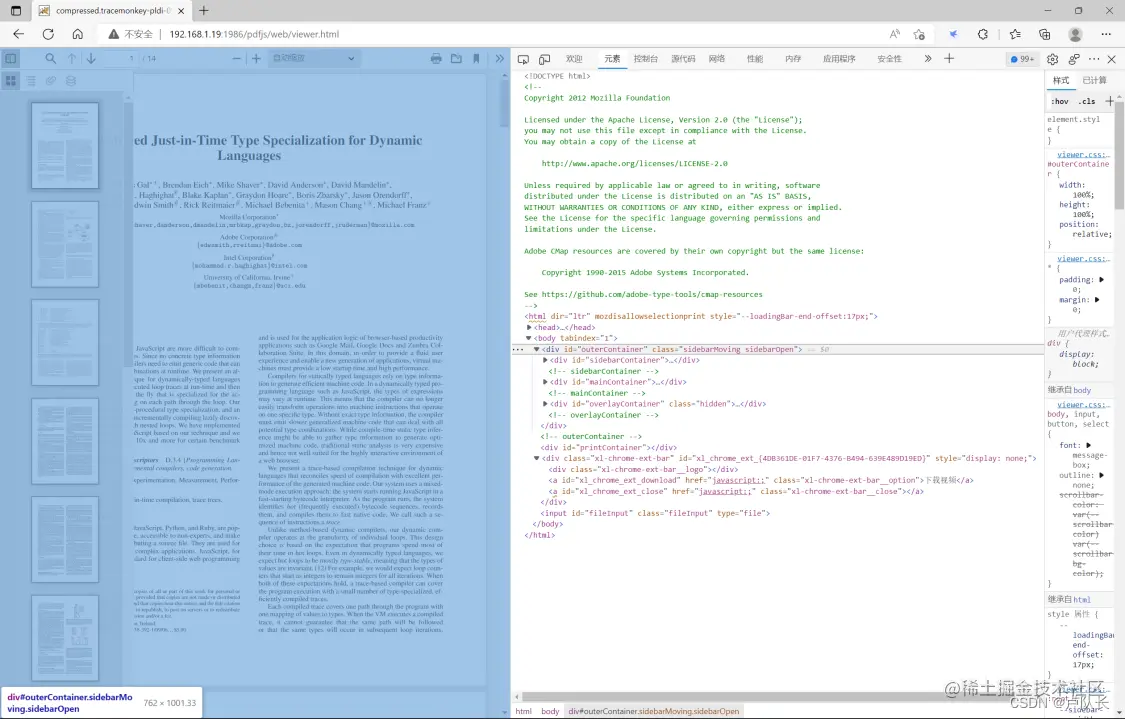Viewport: 1125px width, 719px height.
Task: Show attachments view in sidebar
Action: click(51, 80)
